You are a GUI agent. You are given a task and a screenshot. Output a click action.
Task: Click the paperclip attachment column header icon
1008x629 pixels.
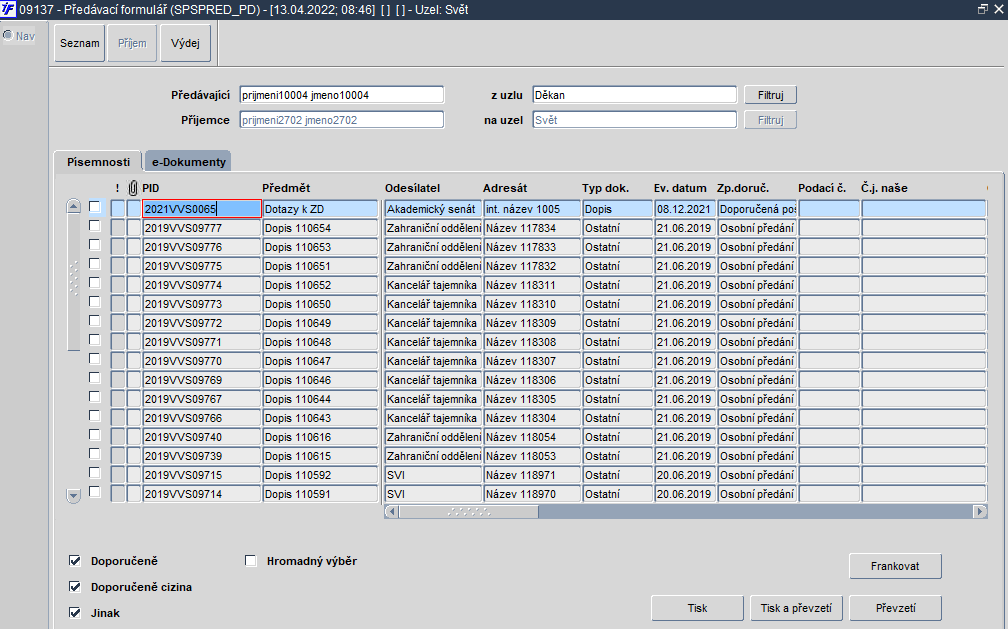point(133,188)
